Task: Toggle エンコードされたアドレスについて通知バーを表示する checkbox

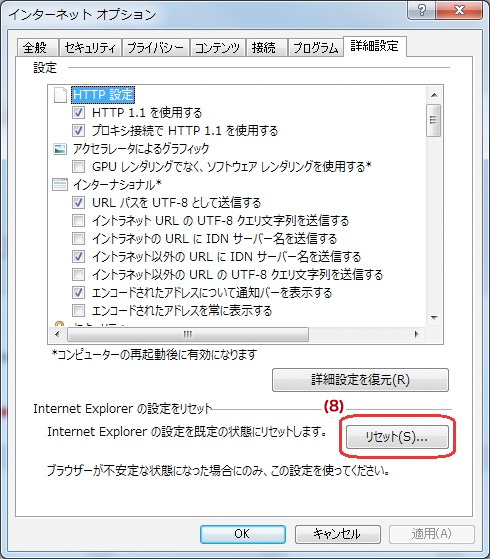Action: pos(78,293)
